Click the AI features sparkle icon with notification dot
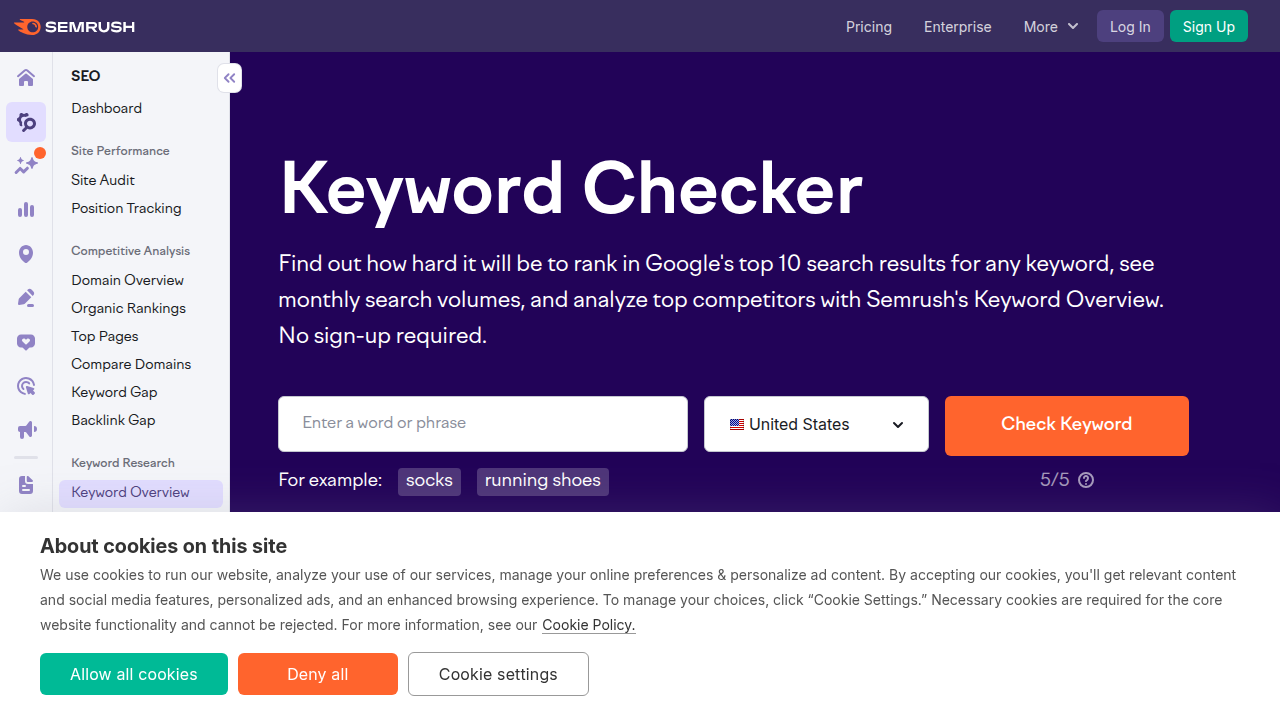This screenshot has width=1280, height=720. pos(25,165)
